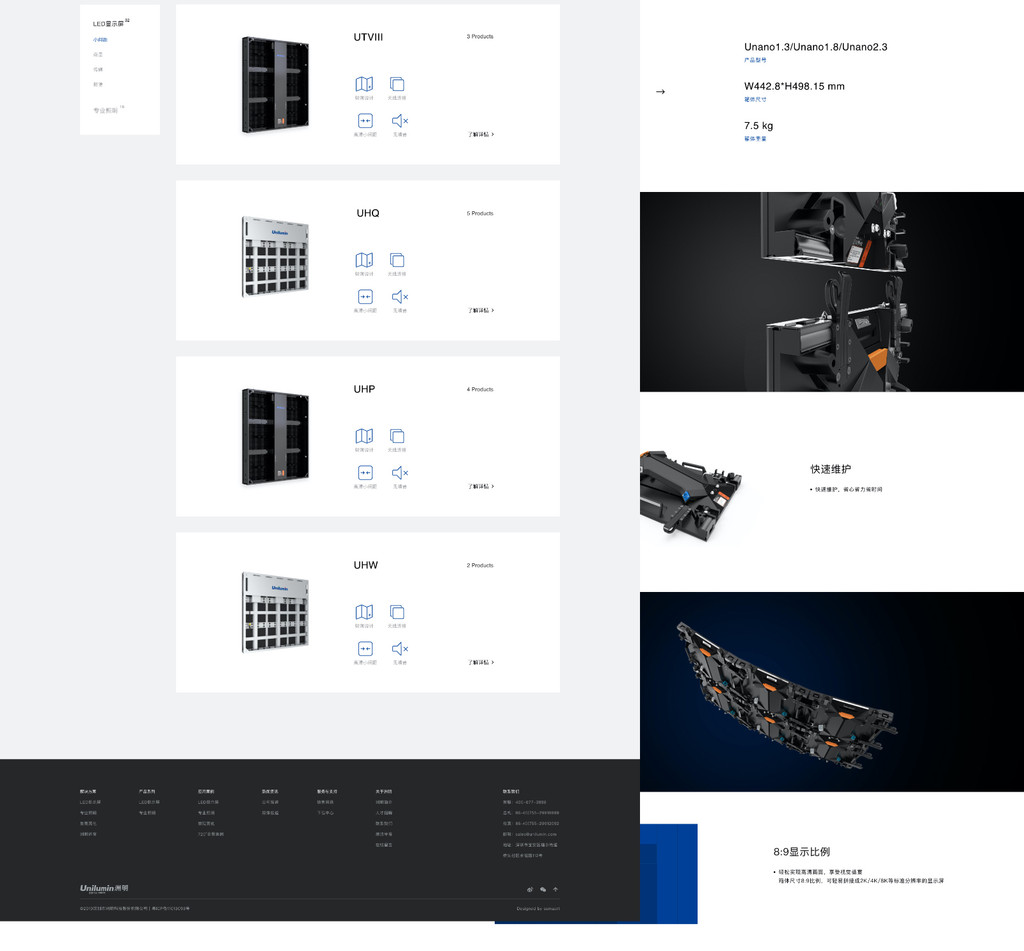
Task: Open 了解详情 chevron link for UHW
Action: point(481,662)
